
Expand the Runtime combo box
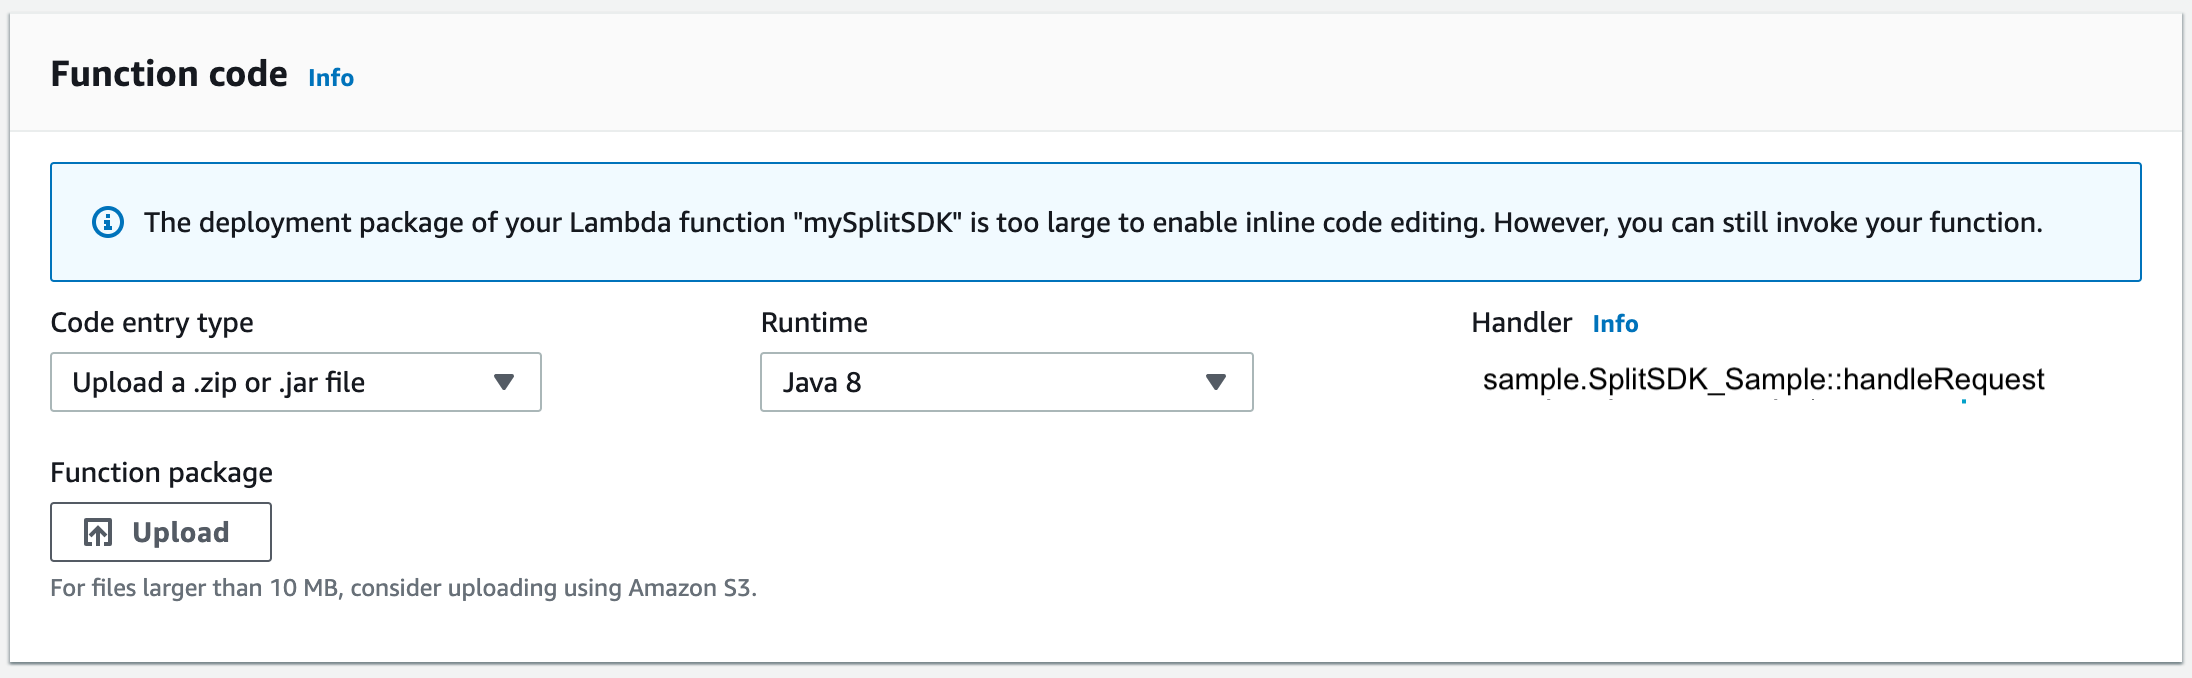tap(1005, 382)
